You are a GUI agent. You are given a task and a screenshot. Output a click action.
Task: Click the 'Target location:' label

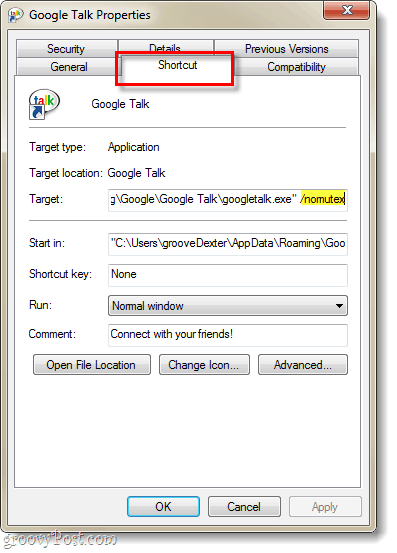click(x=66, y=173)
